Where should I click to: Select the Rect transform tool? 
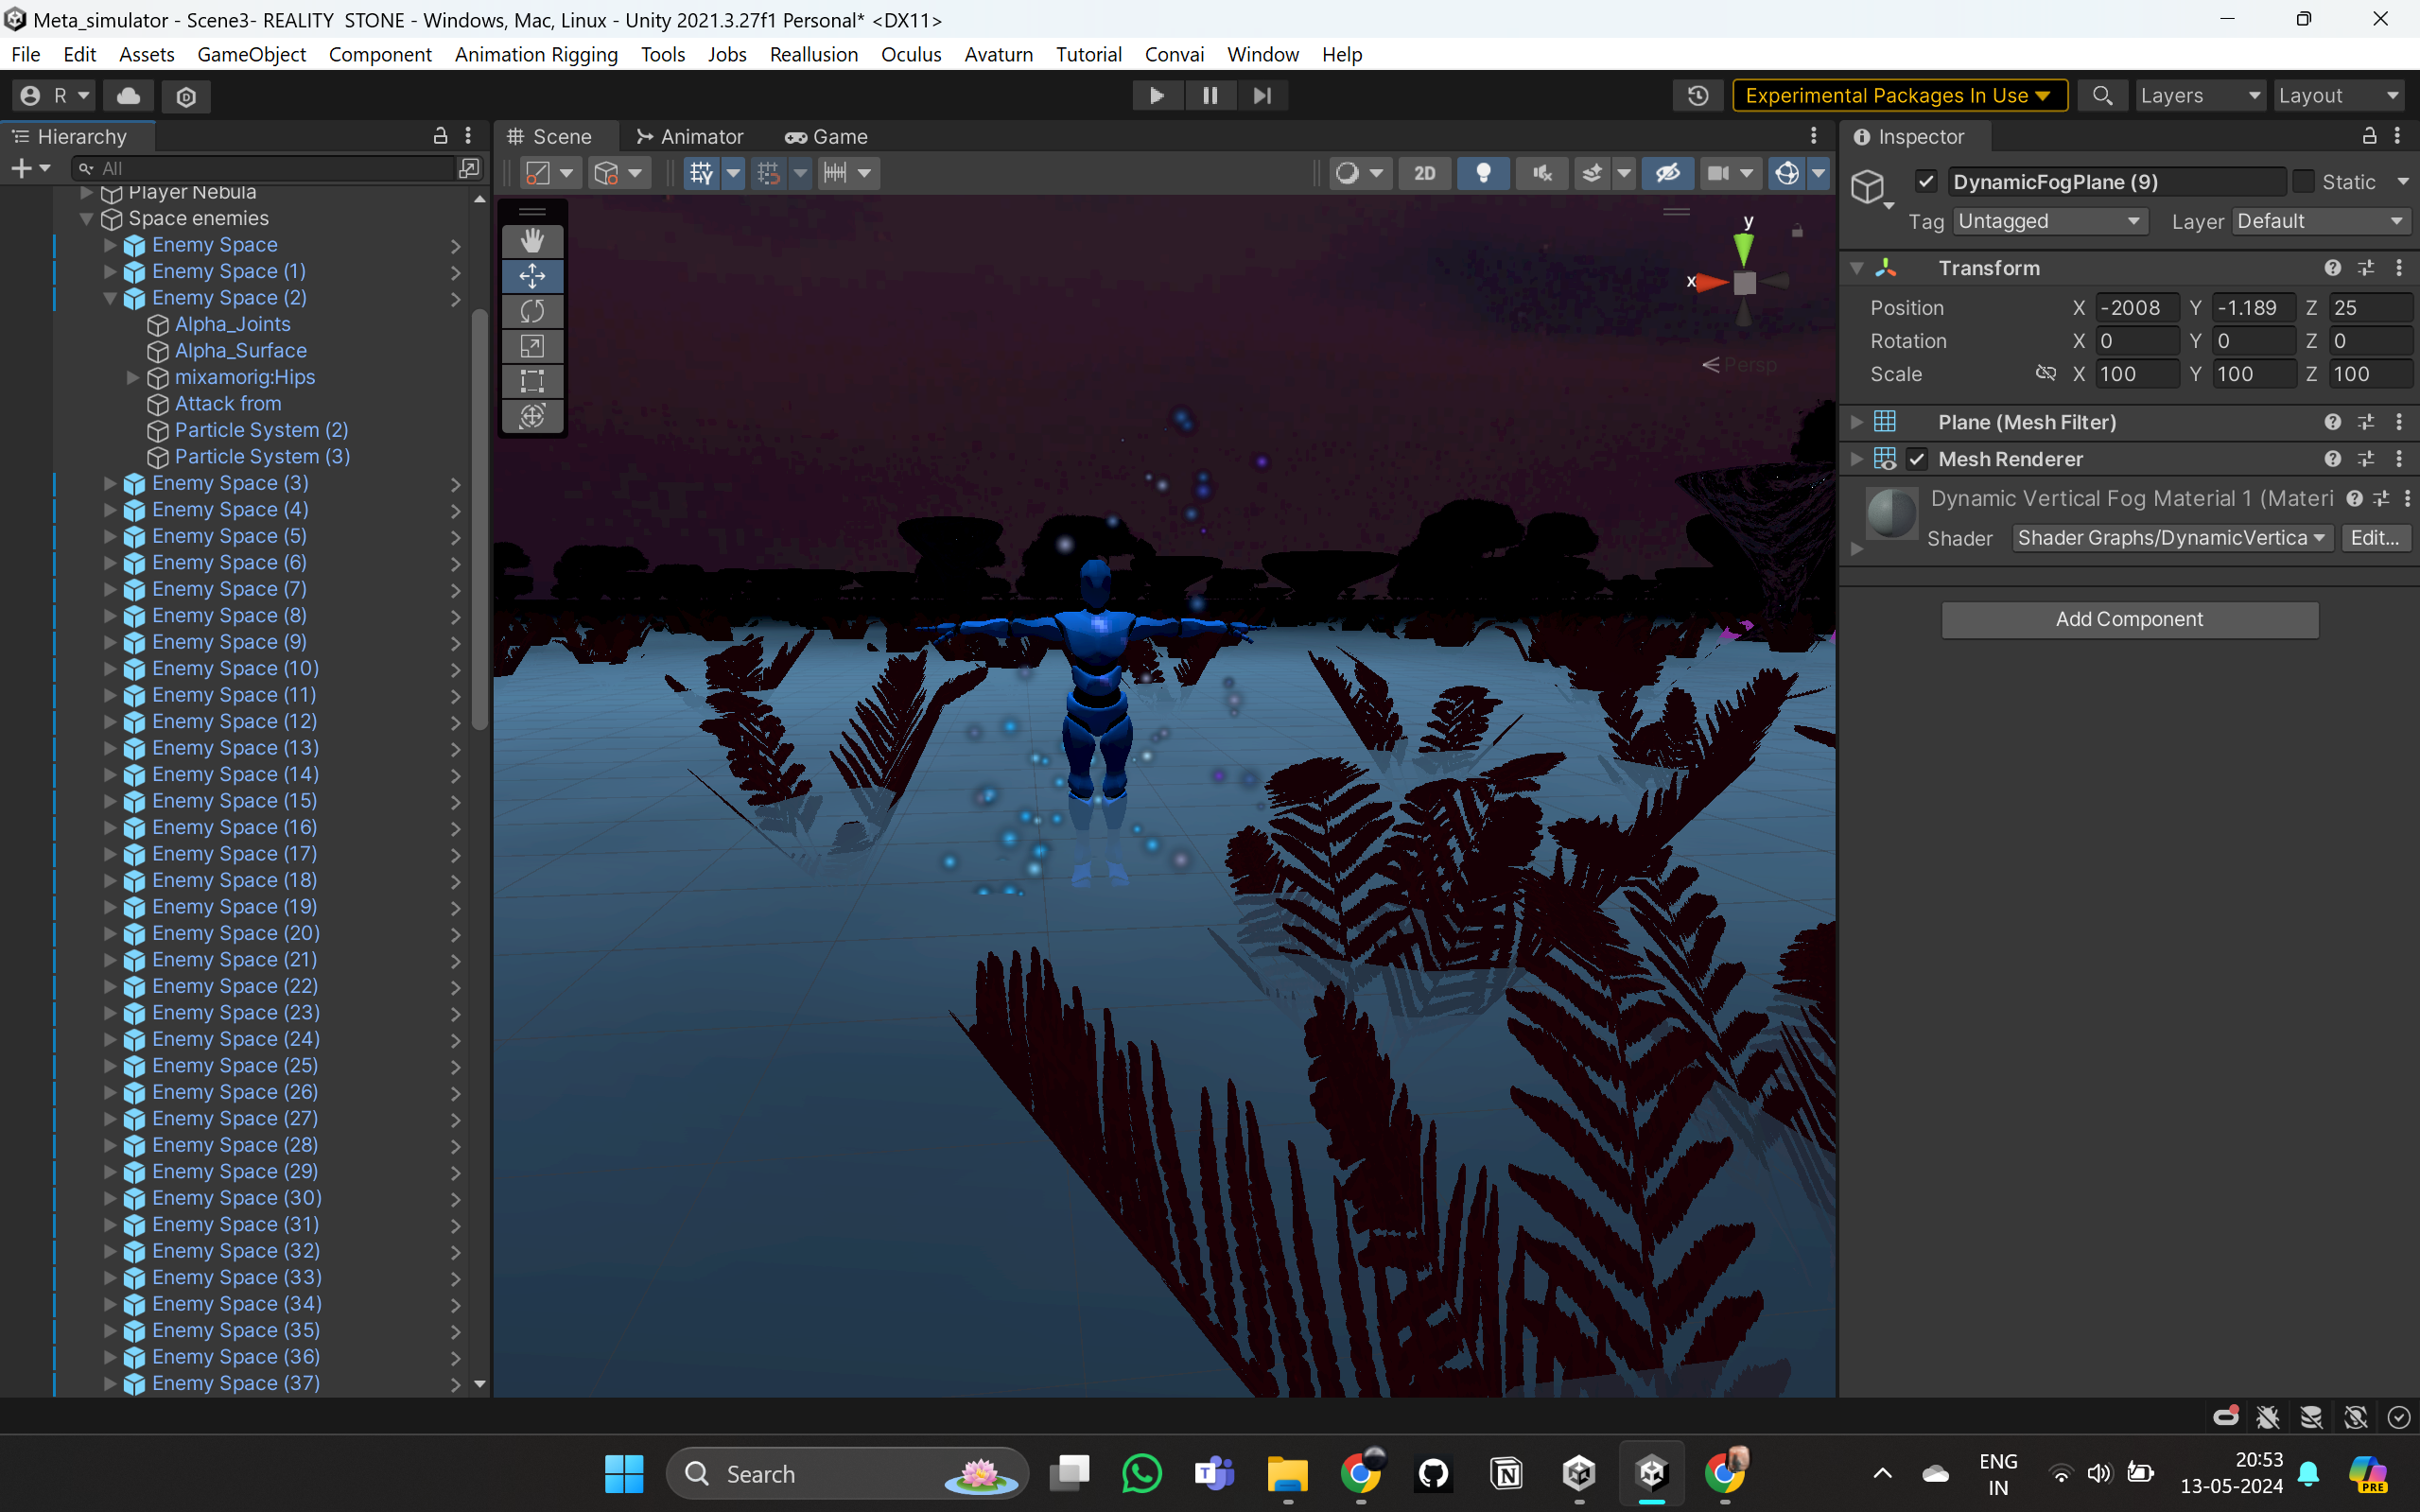tap(532, 381)
